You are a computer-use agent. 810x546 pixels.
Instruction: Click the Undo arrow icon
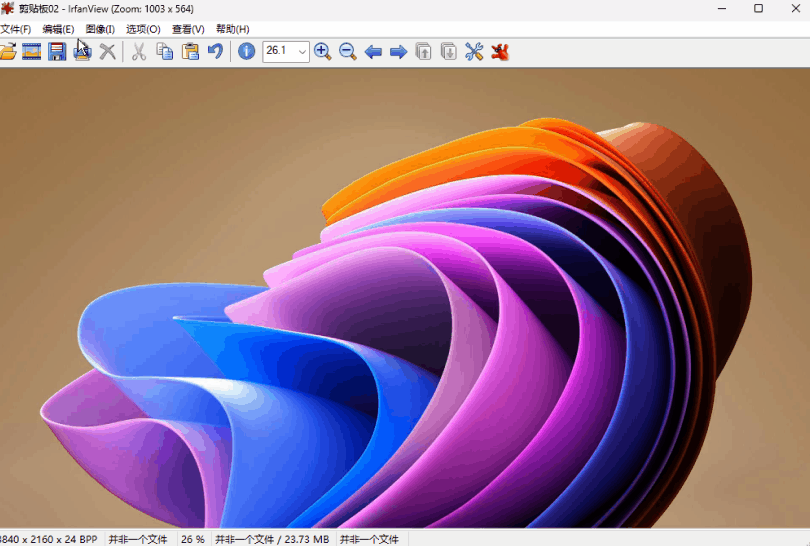click(x=215, y=52)
